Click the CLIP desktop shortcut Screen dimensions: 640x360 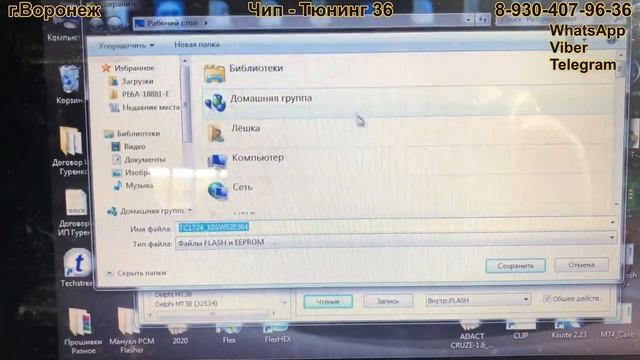pyautogui.click(x=520, y=330)
